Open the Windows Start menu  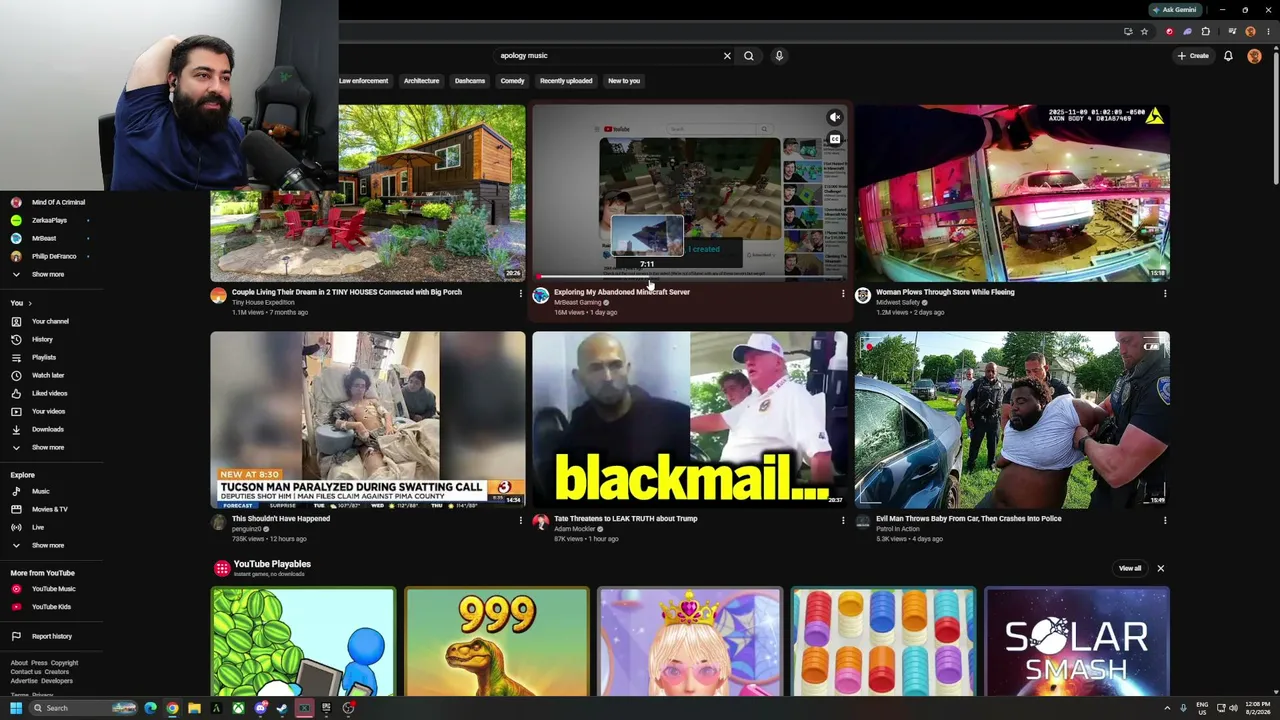click(x=16, y=708)
